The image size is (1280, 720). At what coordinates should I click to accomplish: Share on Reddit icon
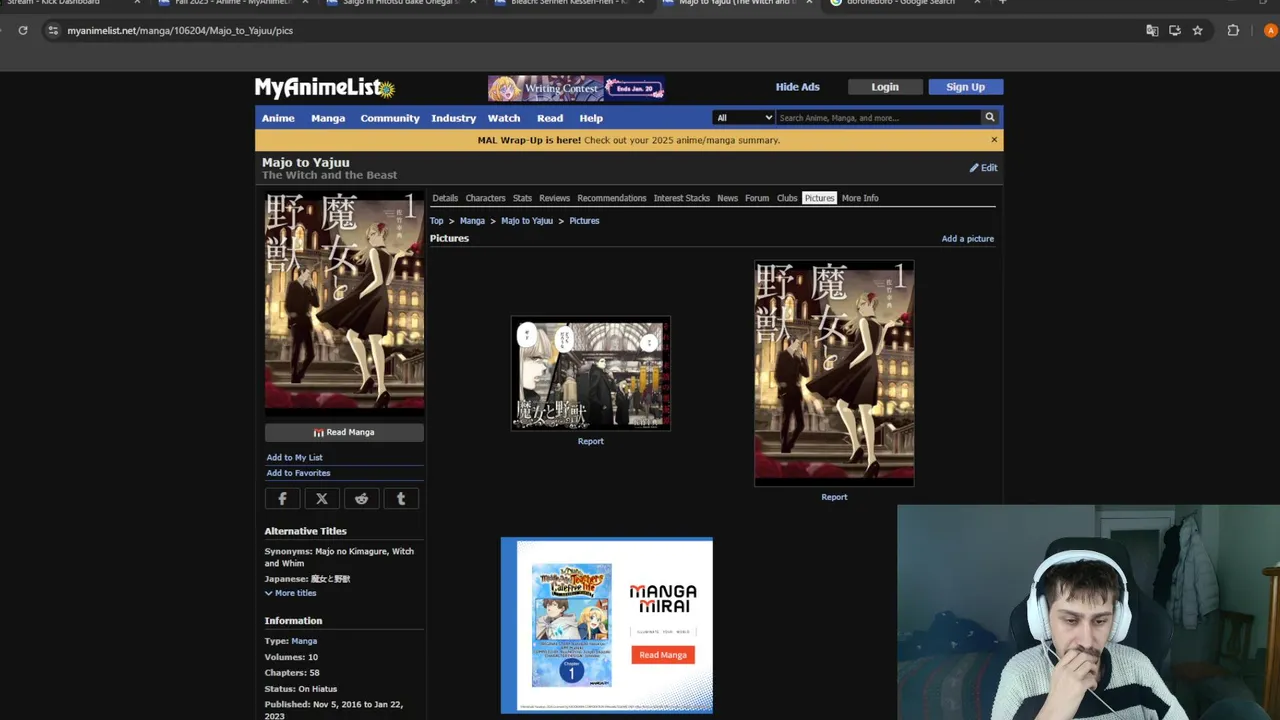pos(361,498)
